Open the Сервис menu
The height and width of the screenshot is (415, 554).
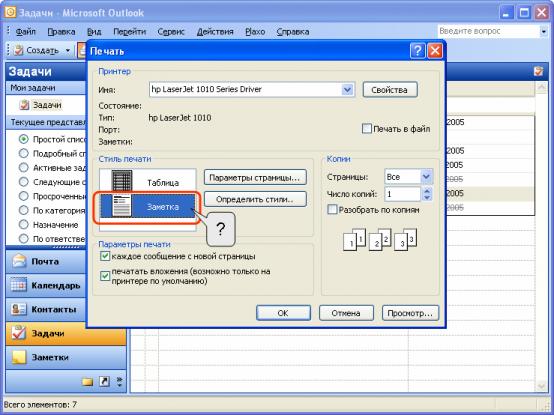pos(171,32)
